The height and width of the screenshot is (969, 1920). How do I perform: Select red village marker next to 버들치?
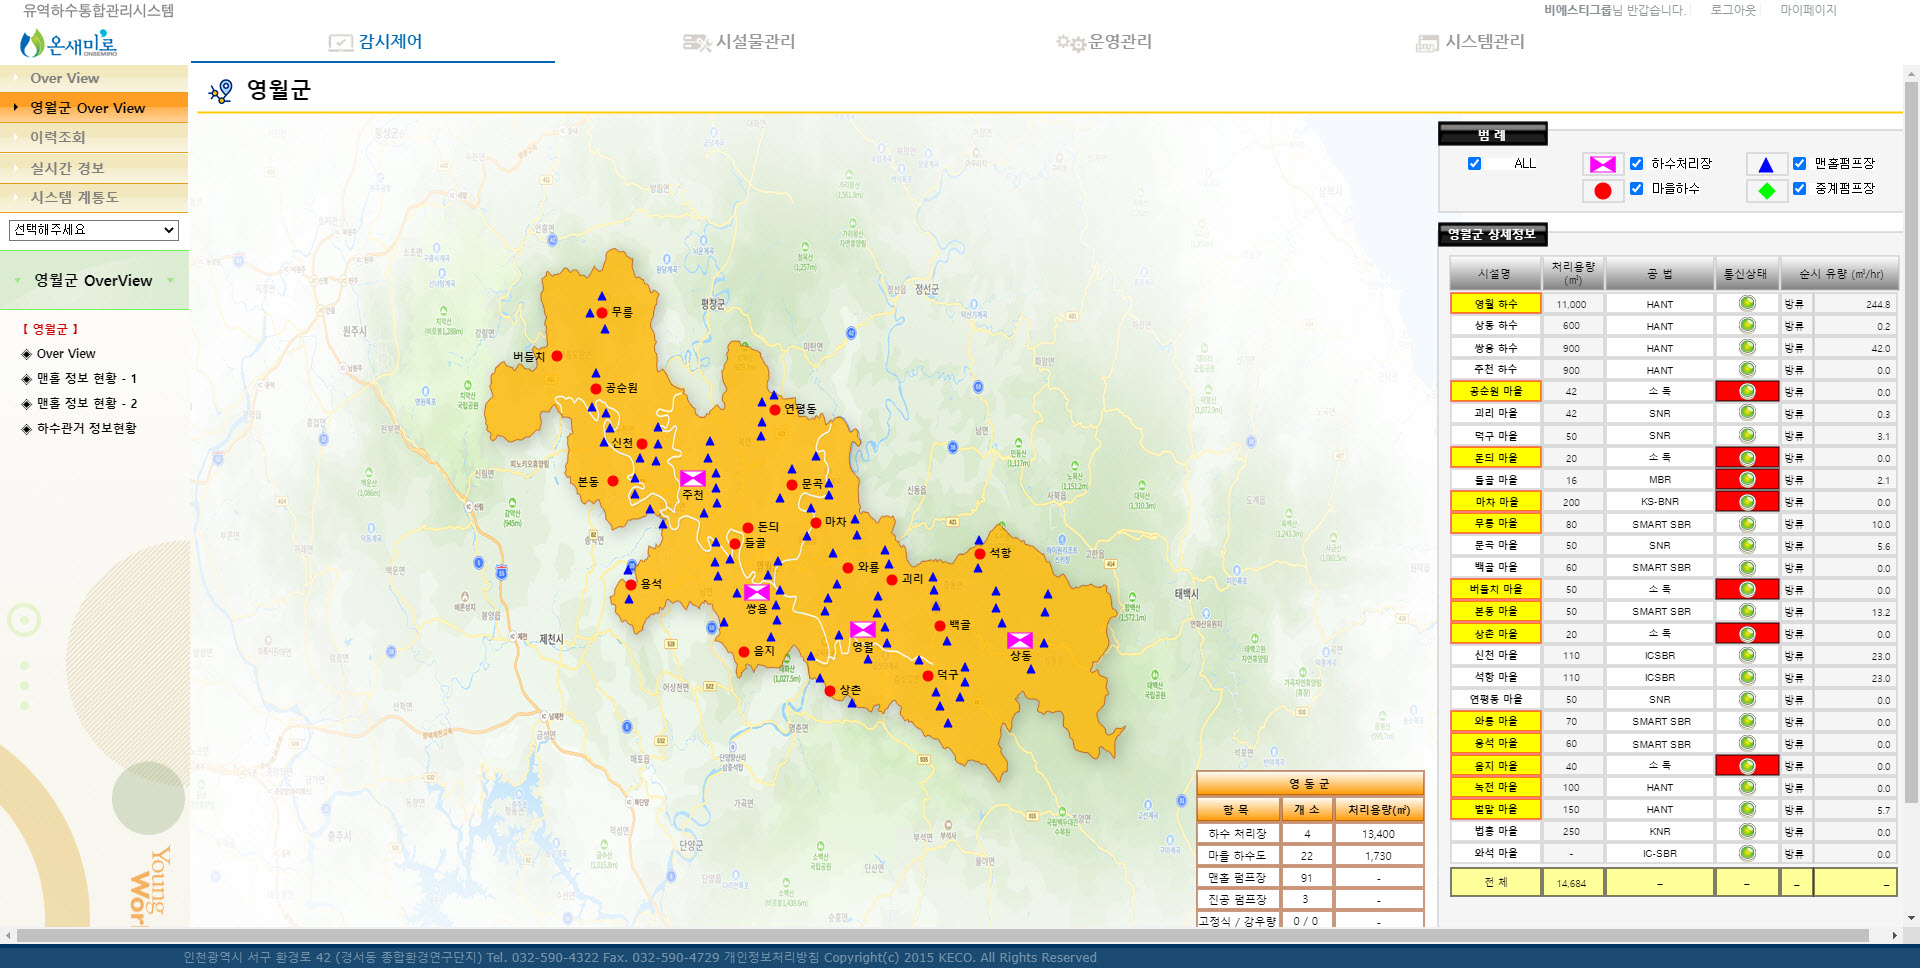coord(557,356)
